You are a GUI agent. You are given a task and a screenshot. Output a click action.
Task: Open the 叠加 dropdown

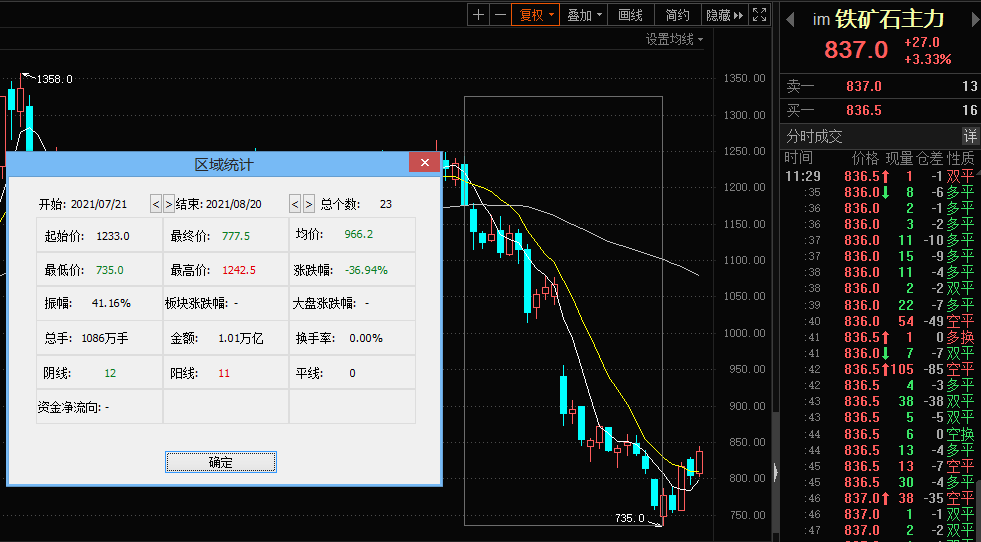coord(583,15)
